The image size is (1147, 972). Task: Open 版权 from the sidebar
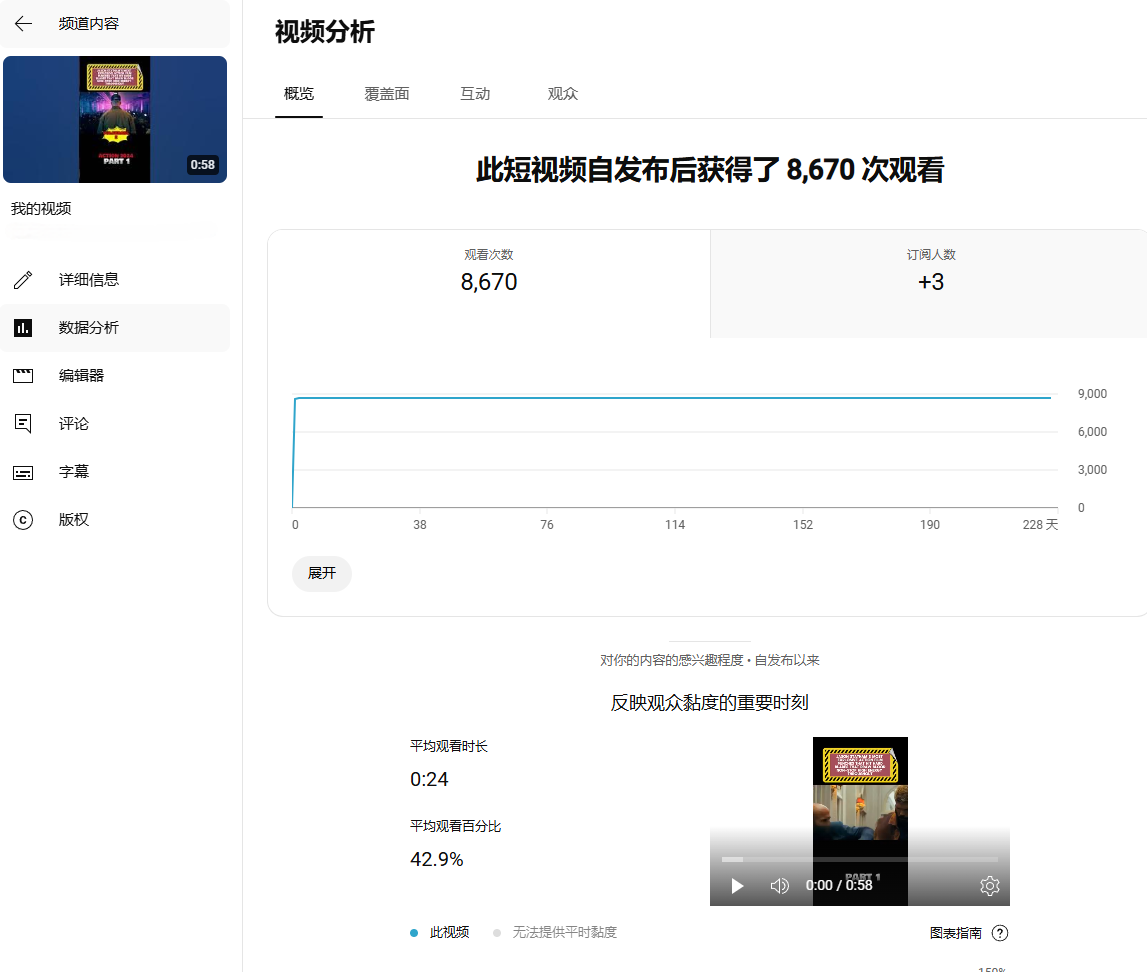click(x=115, y=520)
